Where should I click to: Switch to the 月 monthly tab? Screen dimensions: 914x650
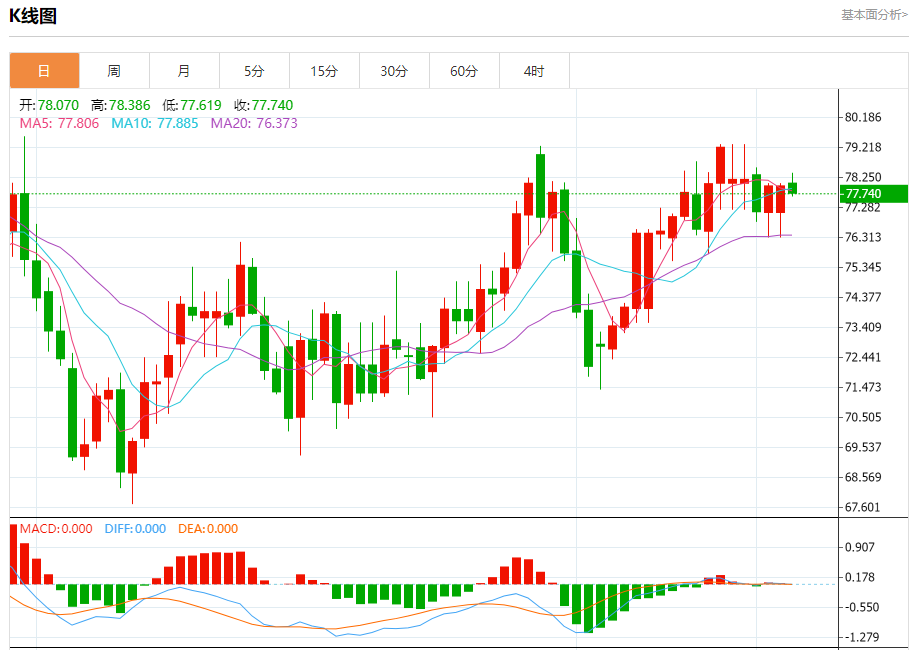coord(184,71)
